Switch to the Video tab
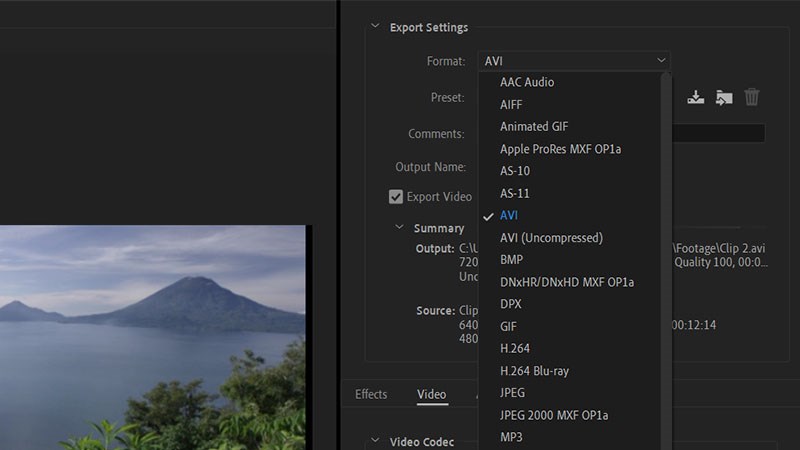Viewport: 800px width, 450px height. (x=431, y=394)
